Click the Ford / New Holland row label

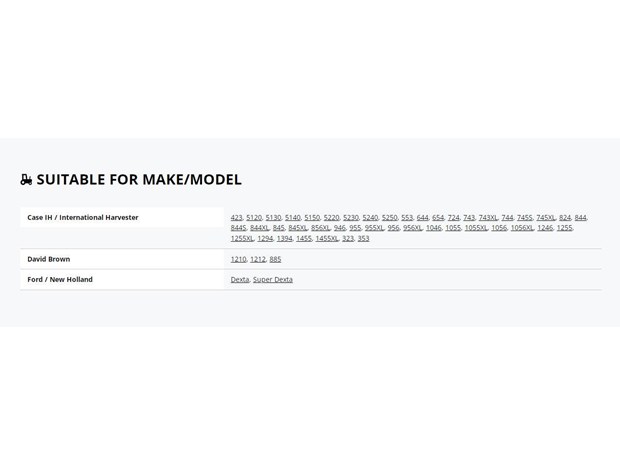tap(60, 280)
